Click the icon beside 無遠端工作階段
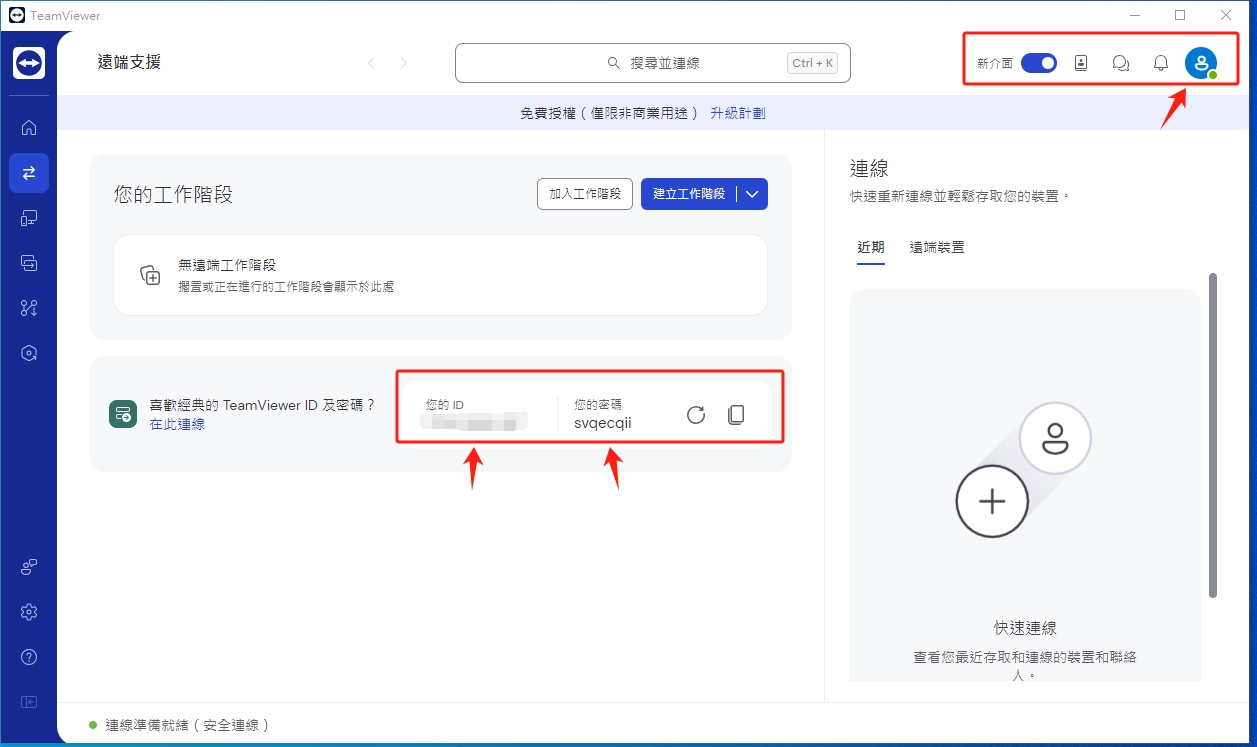This screenshot has height=747, width=1257. click(x=150, y=275)
